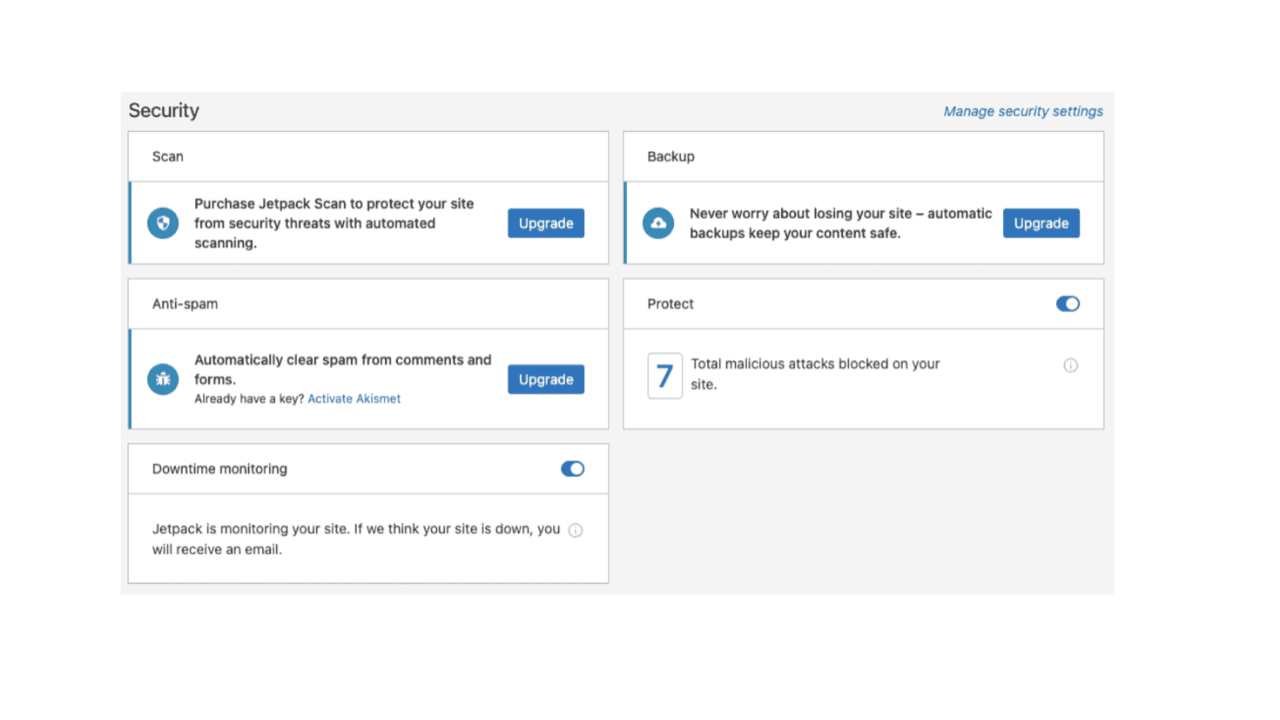Click the Scan shield icon

[163, 223]
